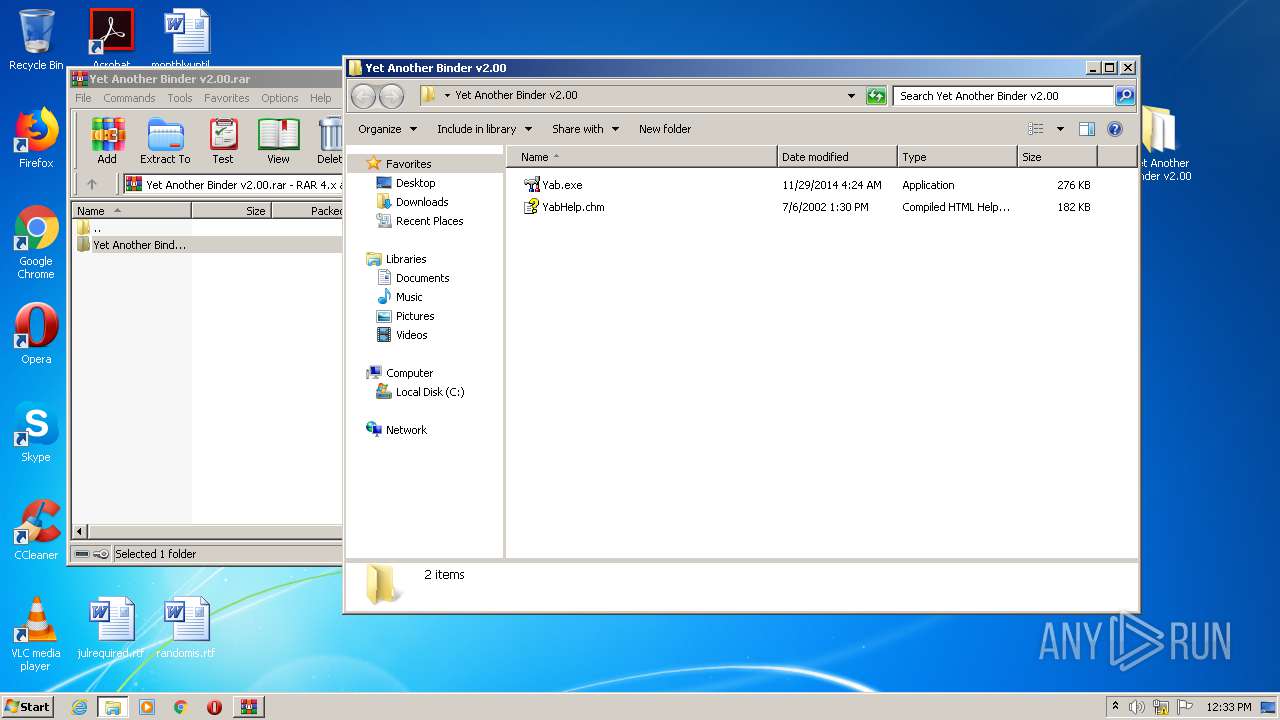This screenshot has width=1280, height=720.
Task: Open the Recycle Bin desktop icon
Action: tap(36, 40)
